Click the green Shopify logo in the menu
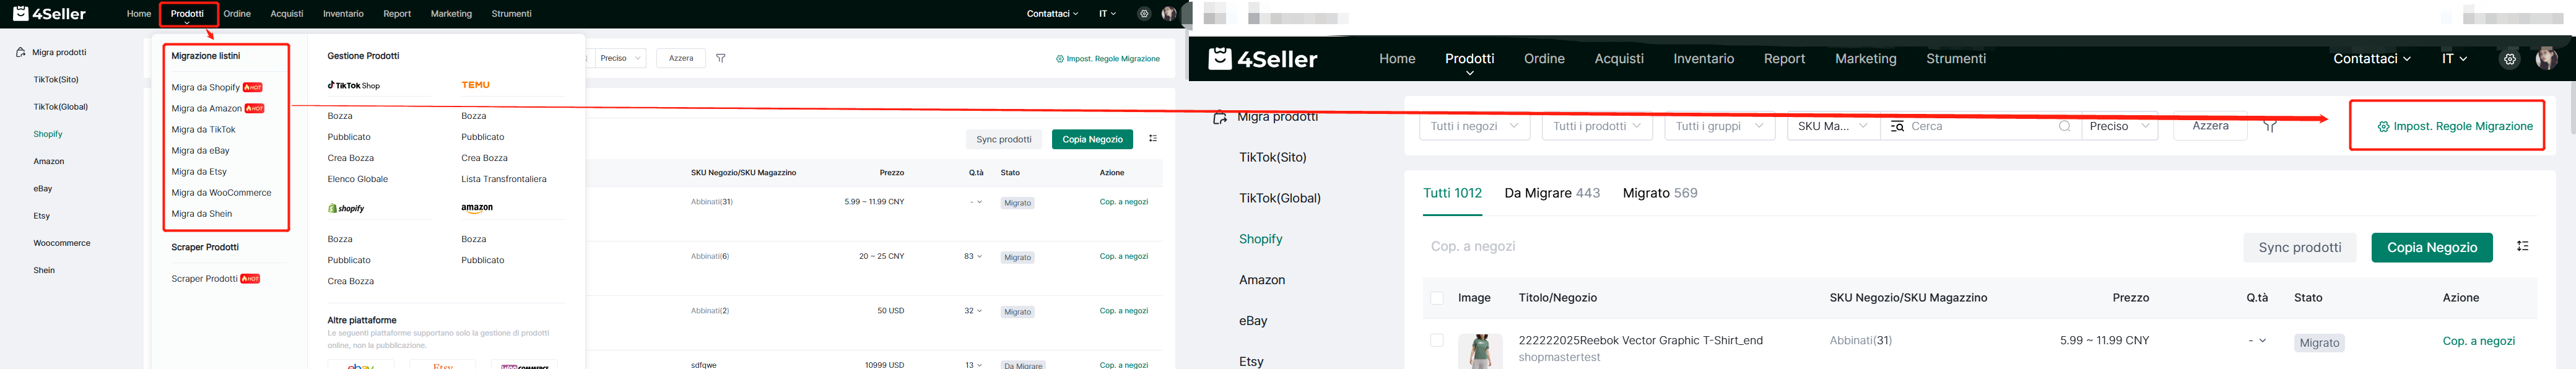 [x=346, y=208]
